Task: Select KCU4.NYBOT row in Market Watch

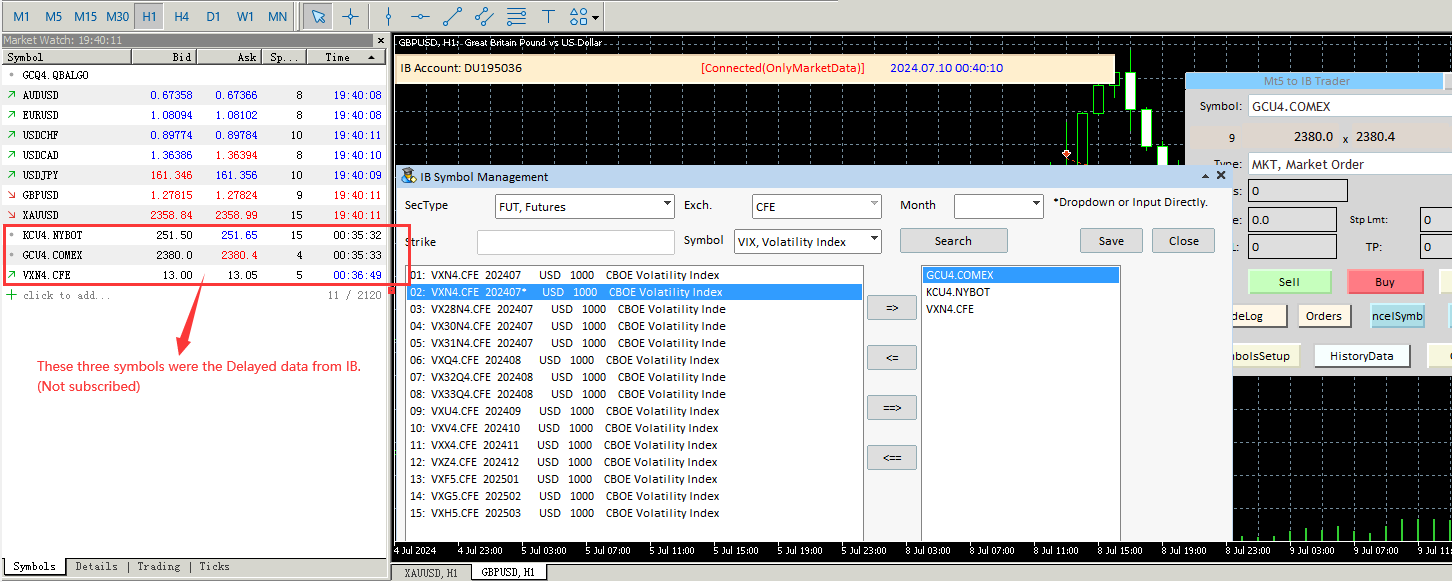Action: pyautogui.click(x=194, y=235)
